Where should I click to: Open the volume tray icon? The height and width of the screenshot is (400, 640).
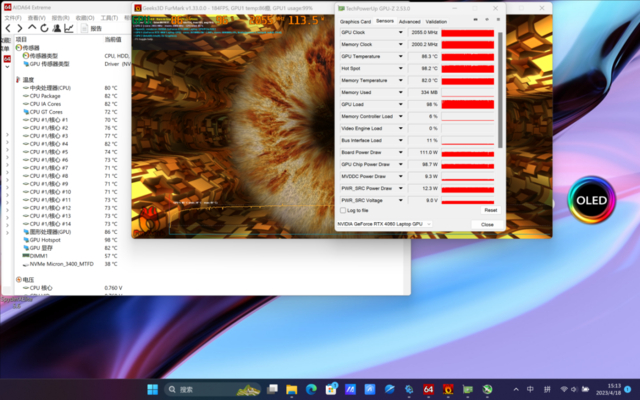point(574,389)
